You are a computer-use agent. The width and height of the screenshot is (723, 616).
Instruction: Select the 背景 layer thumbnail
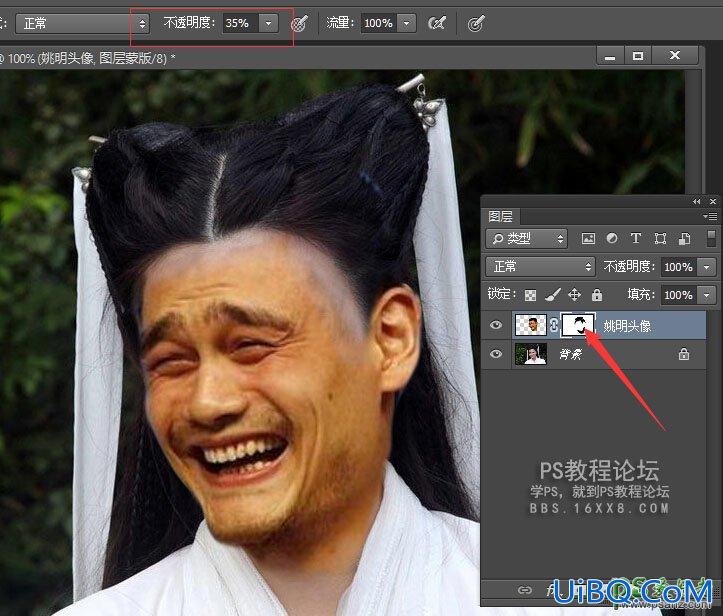[x=531, y=354]
